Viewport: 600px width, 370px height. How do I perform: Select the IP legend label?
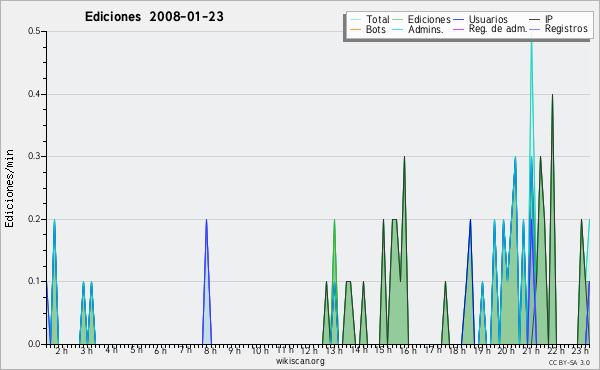(x=549, y=19)
